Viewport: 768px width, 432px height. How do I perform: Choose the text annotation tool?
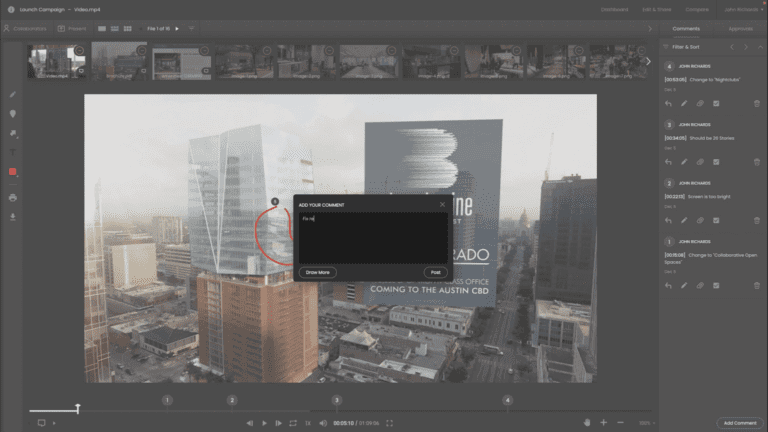pyautogui.click(x=13, y=152)
